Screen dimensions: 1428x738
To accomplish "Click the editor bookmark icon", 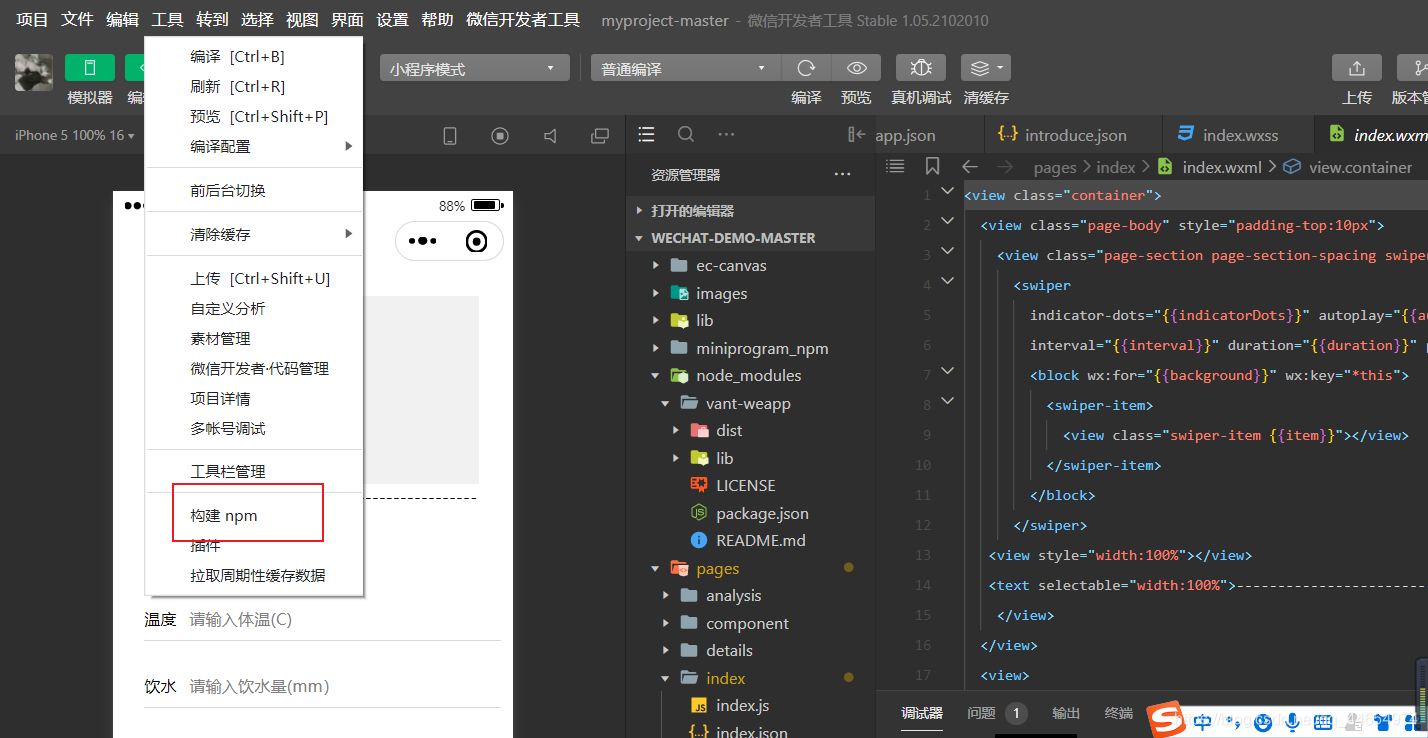I will pyautogui.click(x=932, y=166).
